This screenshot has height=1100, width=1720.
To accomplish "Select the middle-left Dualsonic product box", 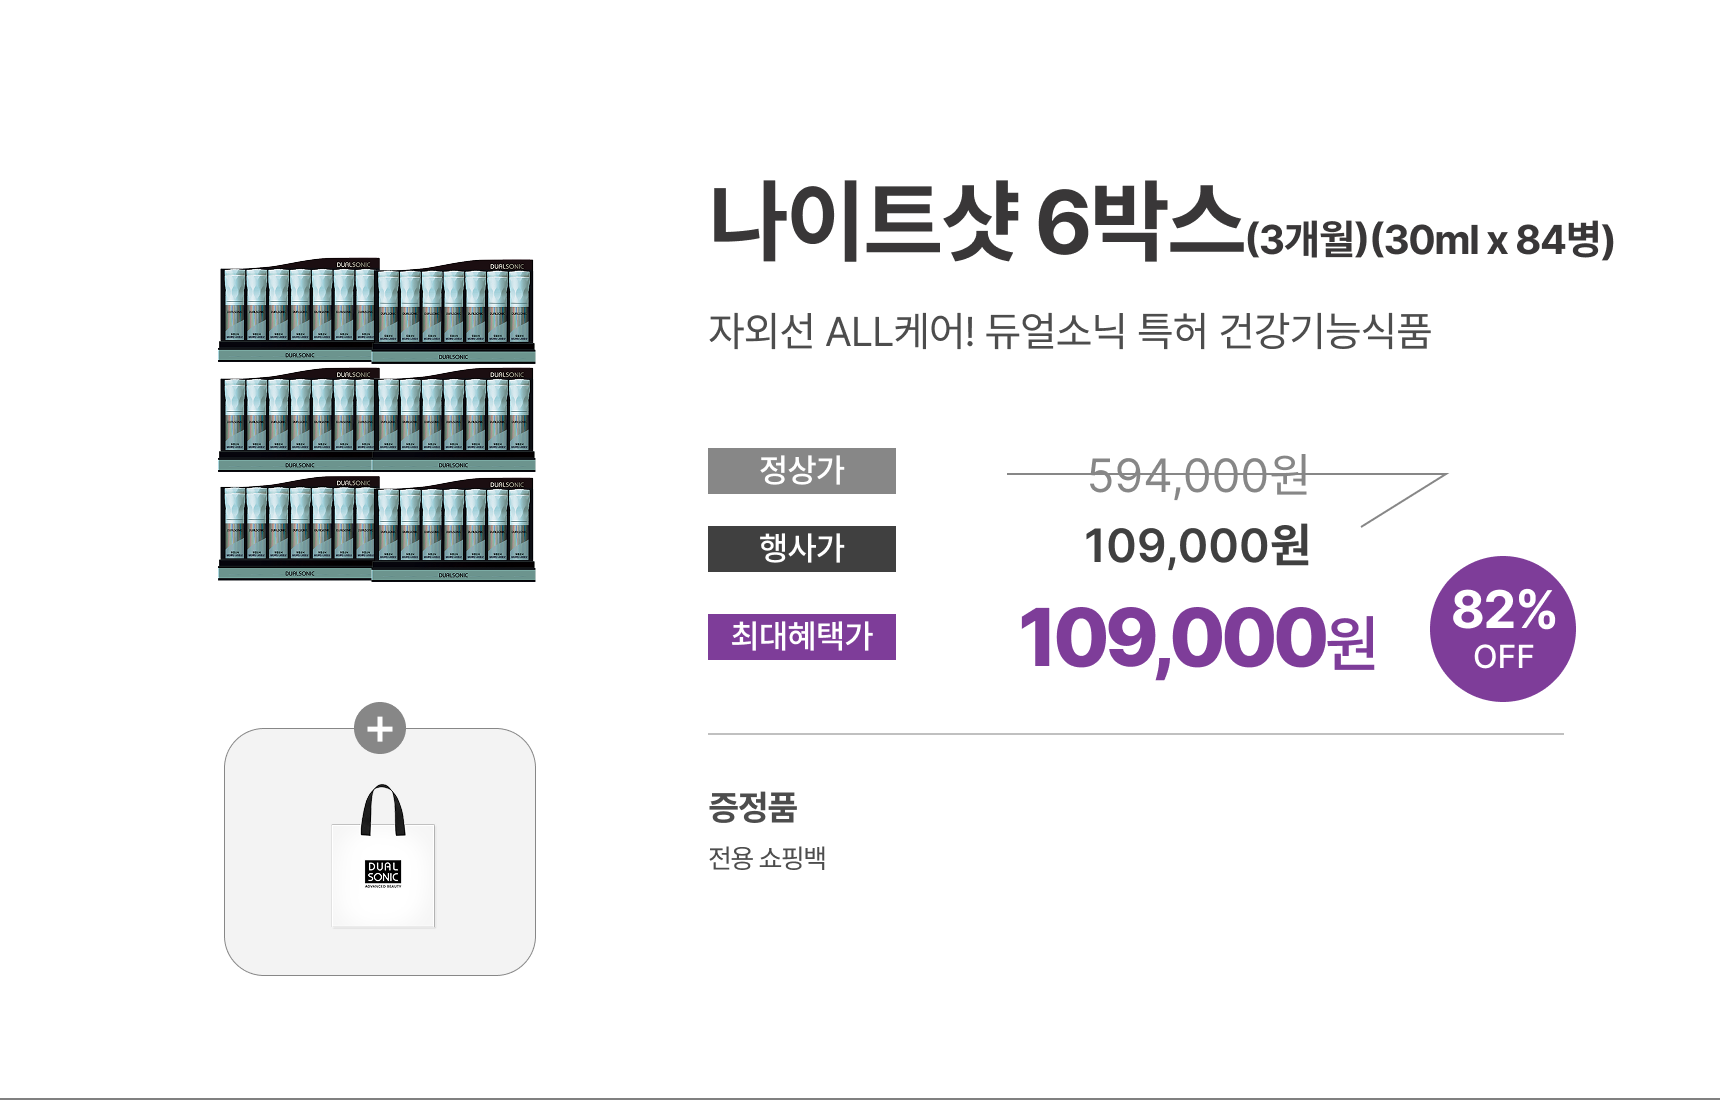I will 298,420.
